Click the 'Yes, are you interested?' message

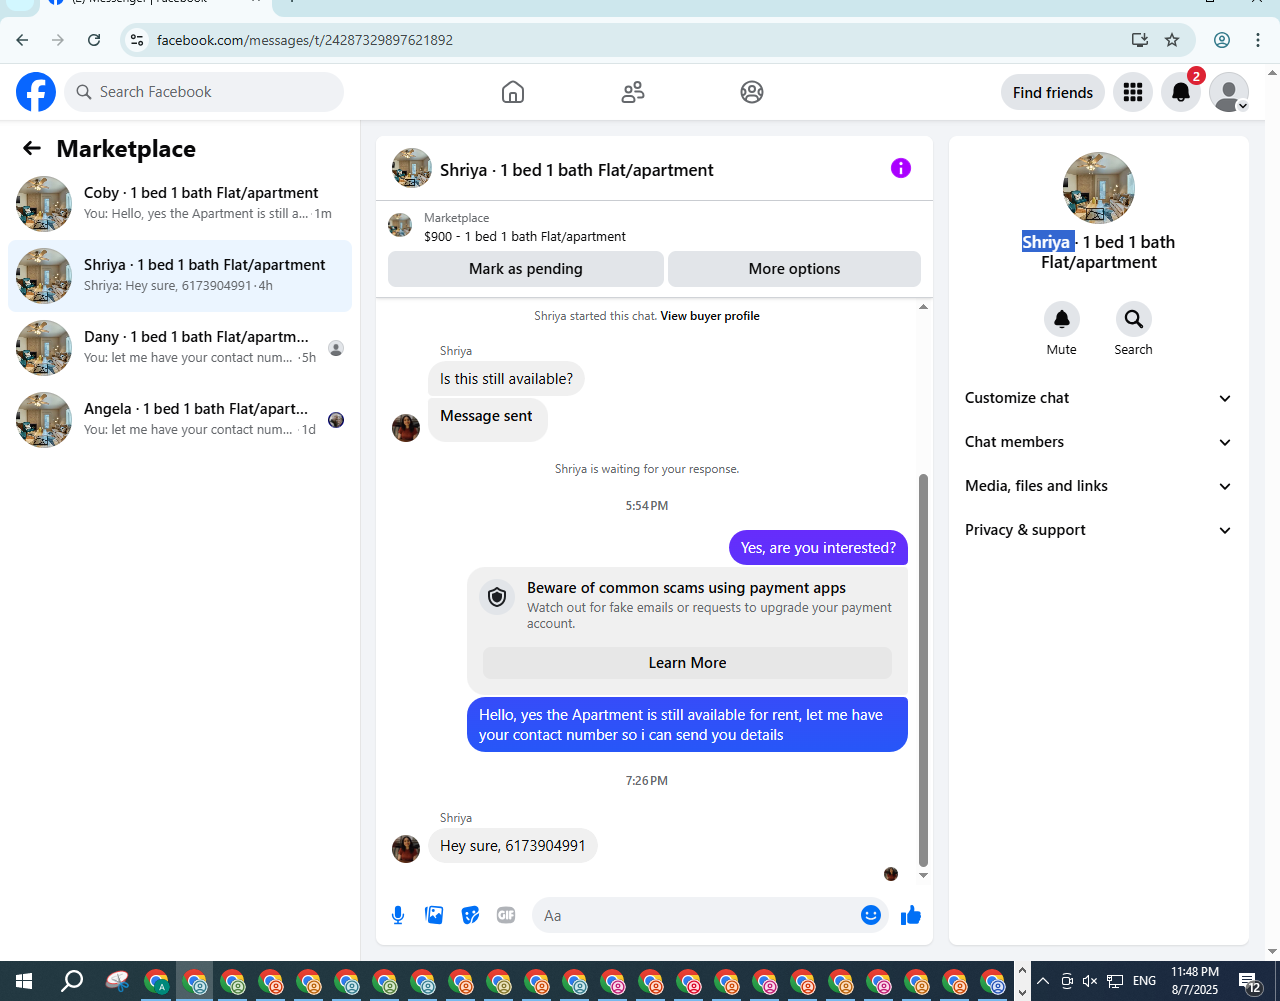[818, 548]
